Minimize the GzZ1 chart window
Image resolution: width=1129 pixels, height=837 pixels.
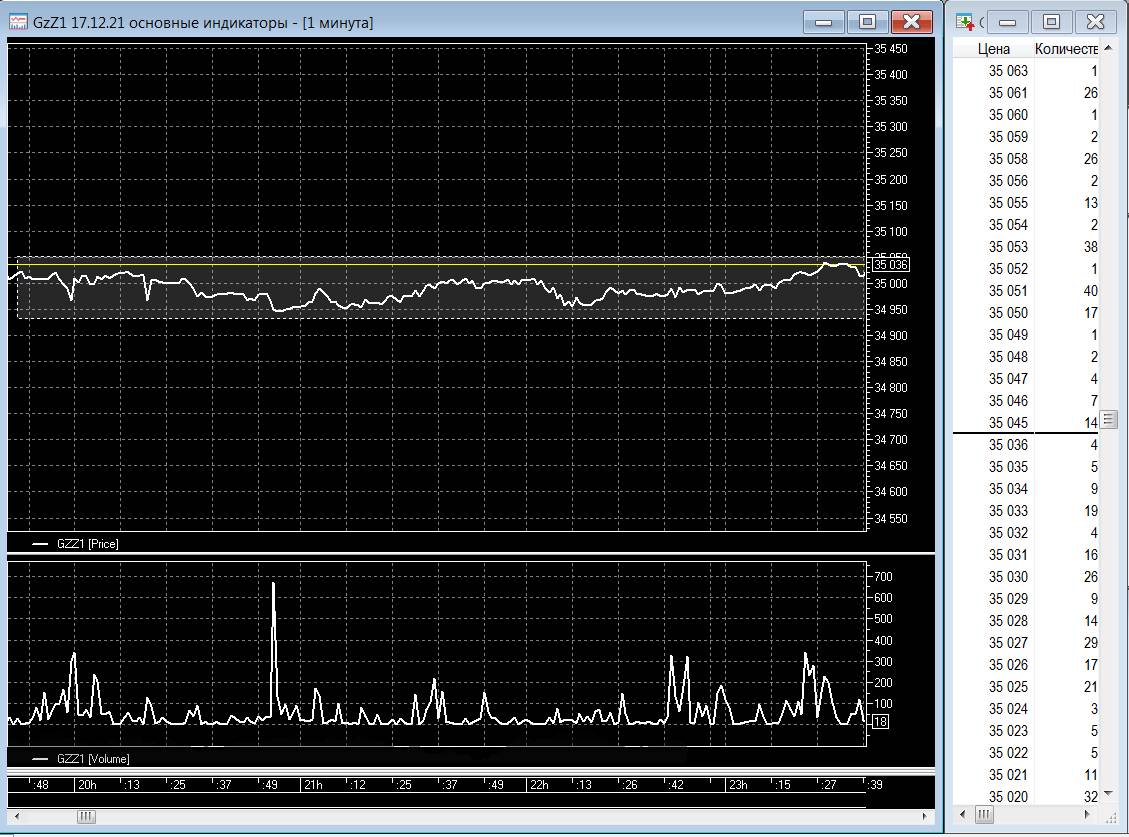[x=823, y=22]
